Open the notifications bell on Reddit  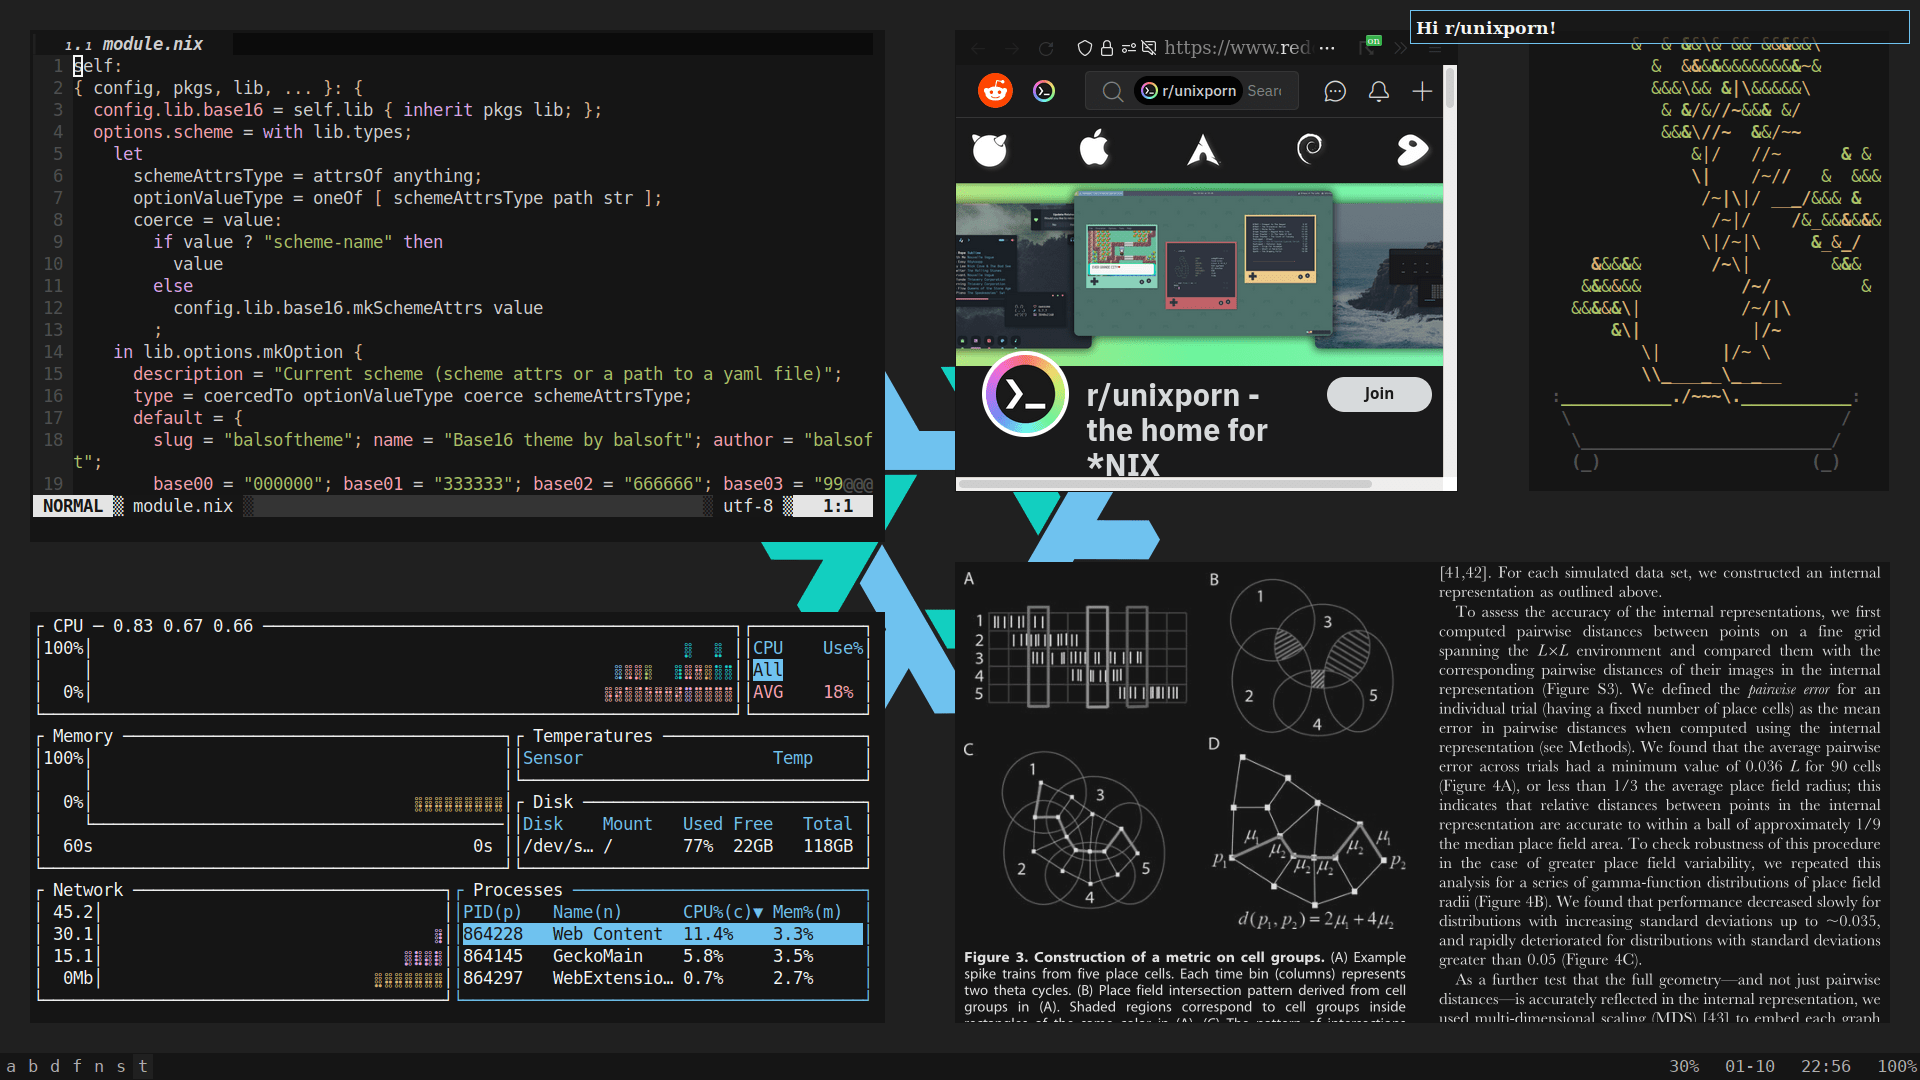pyautogui.click(x=1378, y=92)
